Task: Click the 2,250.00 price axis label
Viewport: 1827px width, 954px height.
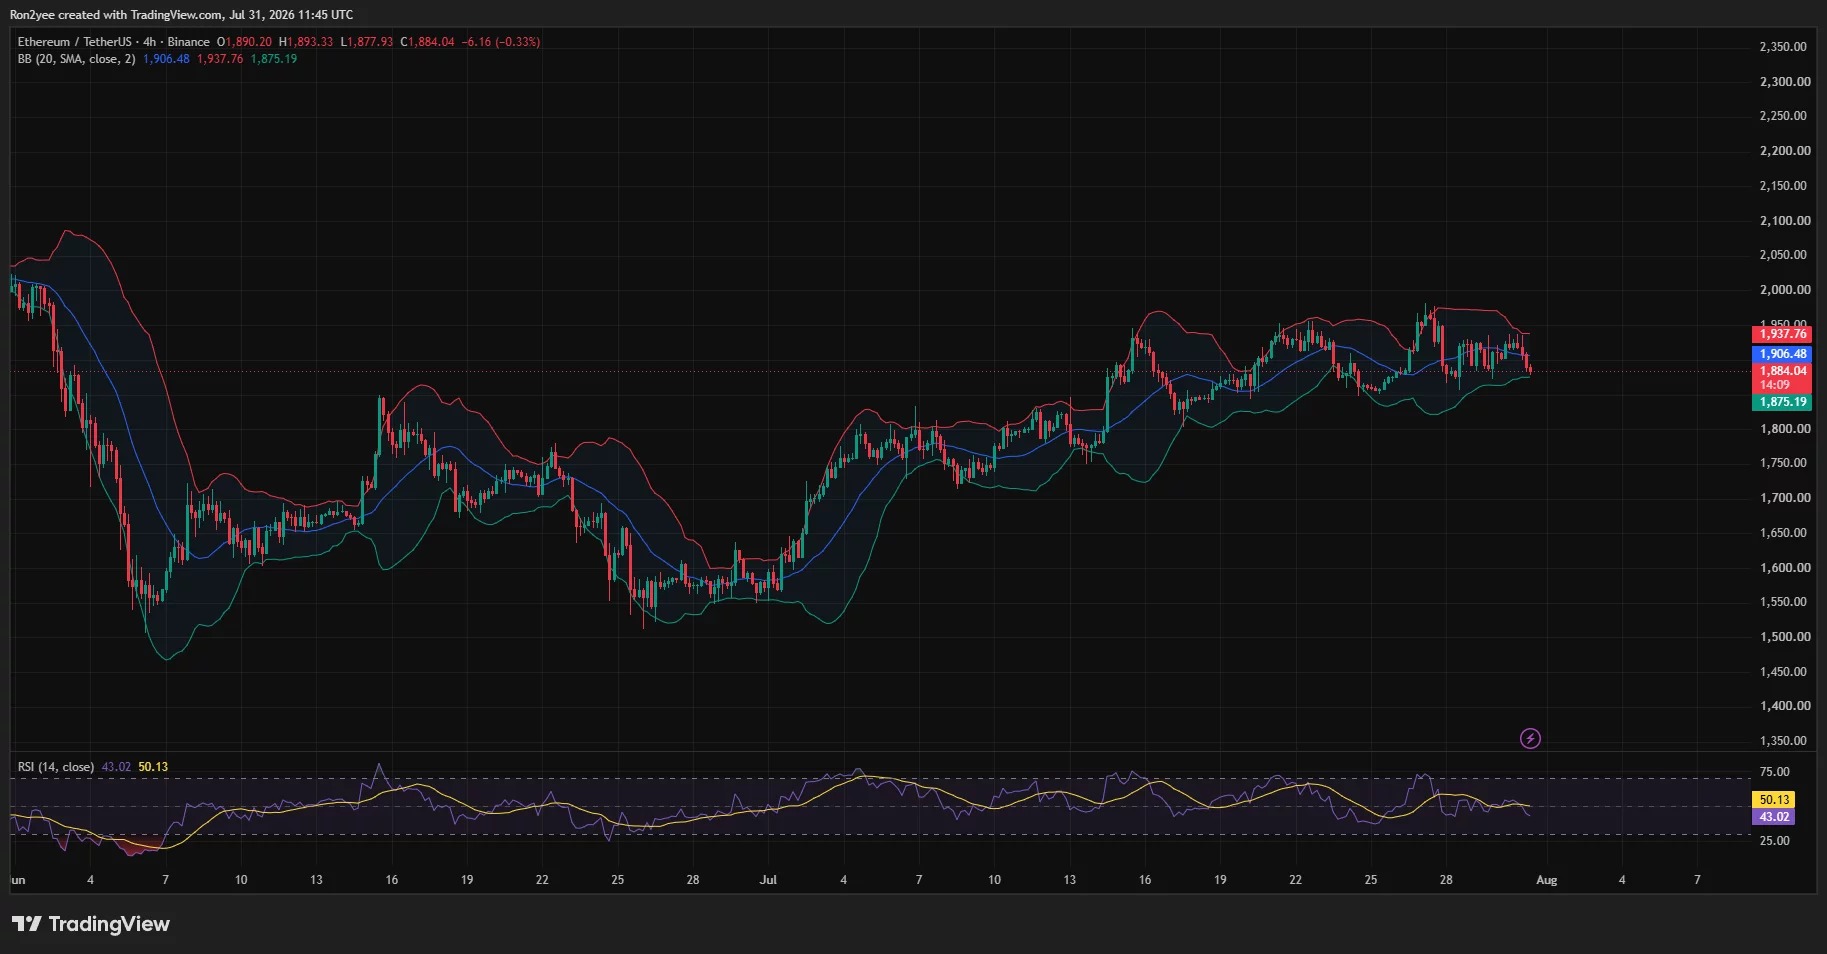Action: [x=1785, y=116]
